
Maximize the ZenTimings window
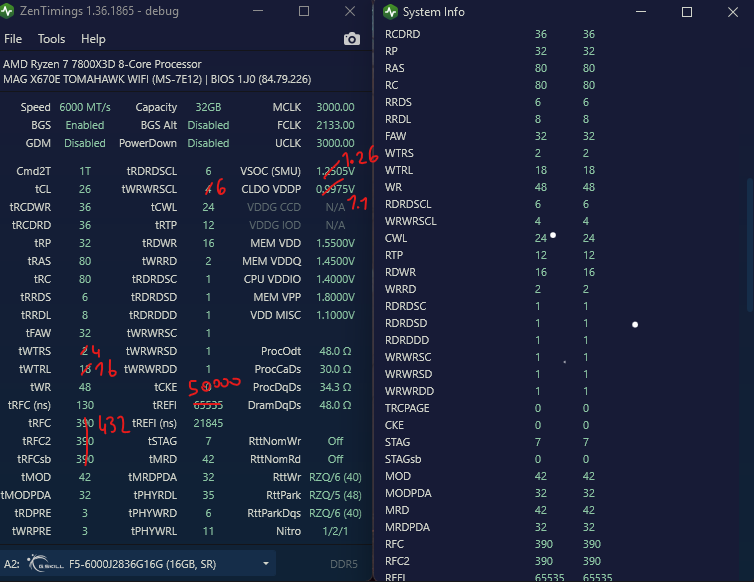click(x=304, y=11)
